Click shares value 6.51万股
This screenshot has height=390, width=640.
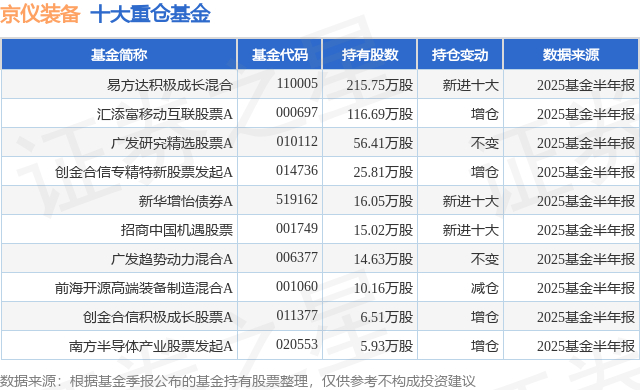[x=387, y=317]
